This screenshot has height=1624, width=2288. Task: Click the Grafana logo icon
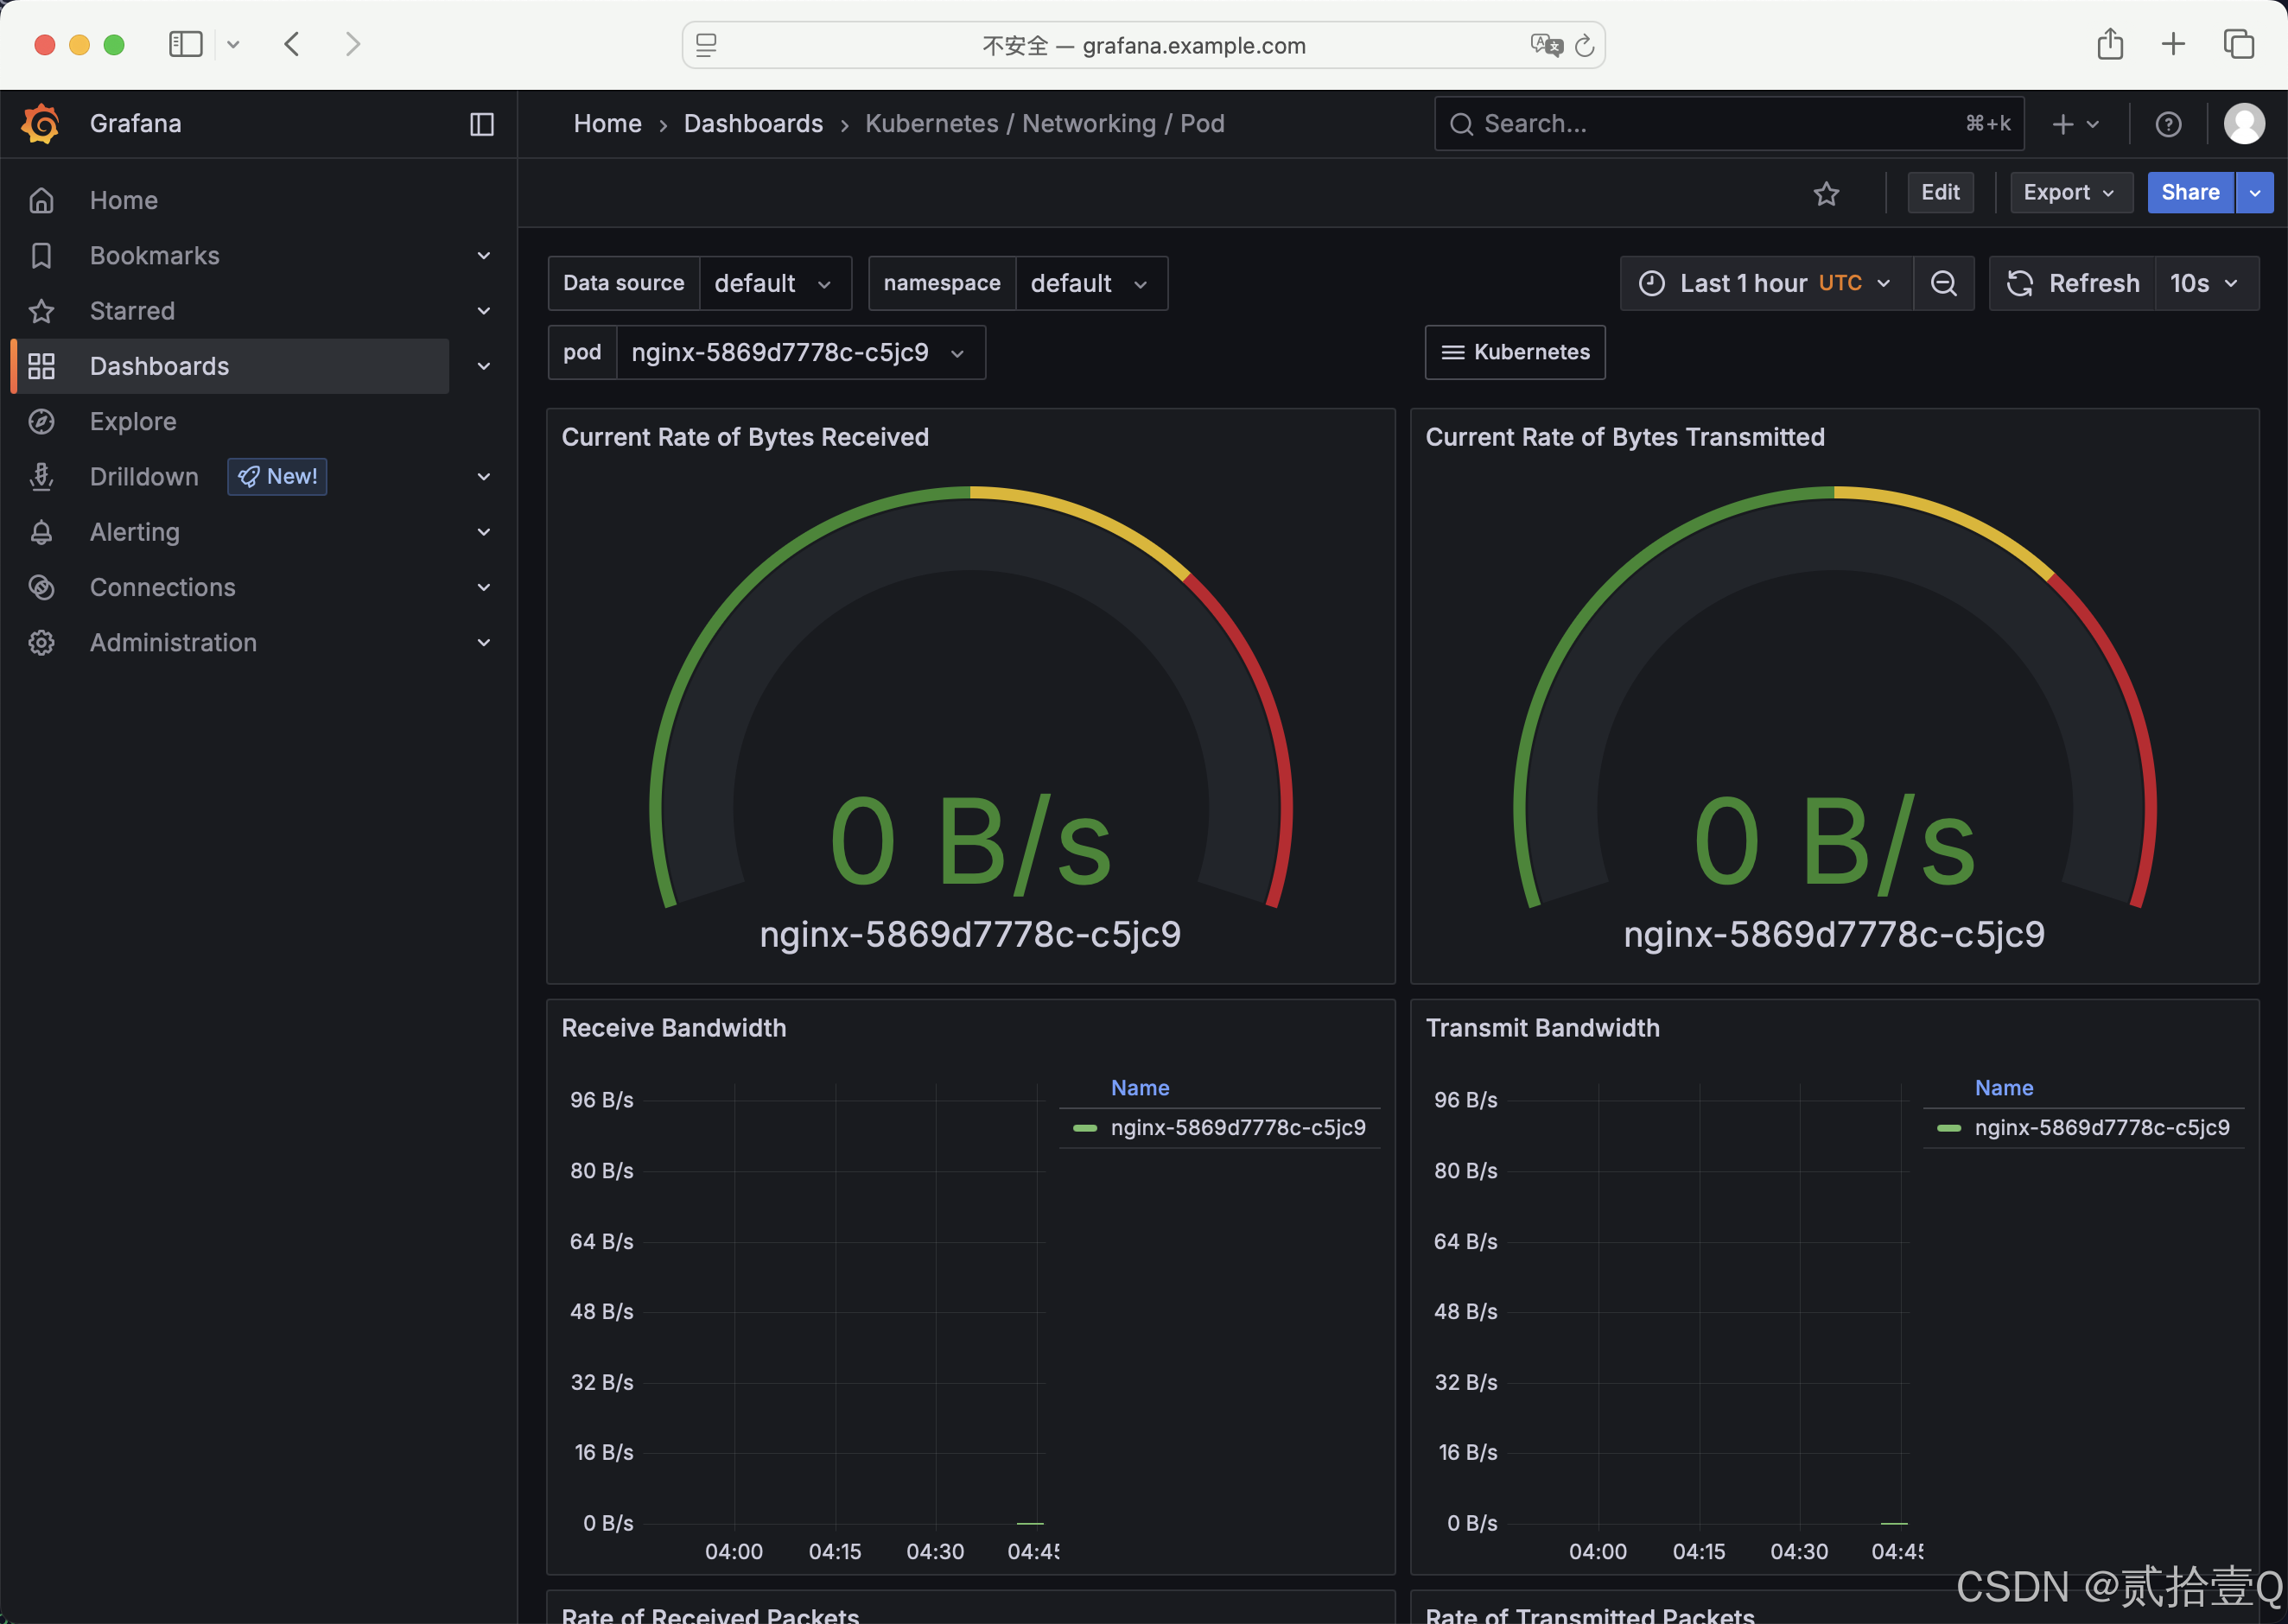41,124
